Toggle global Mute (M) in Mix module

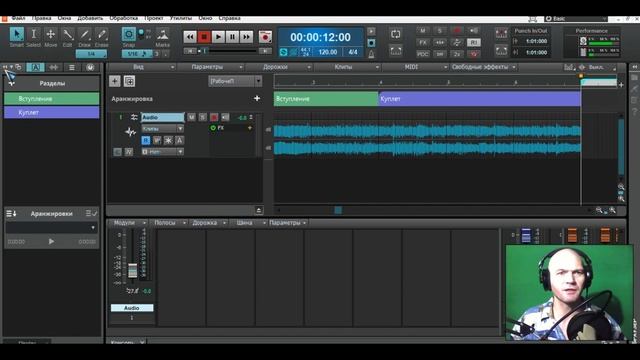coord(423,31)
